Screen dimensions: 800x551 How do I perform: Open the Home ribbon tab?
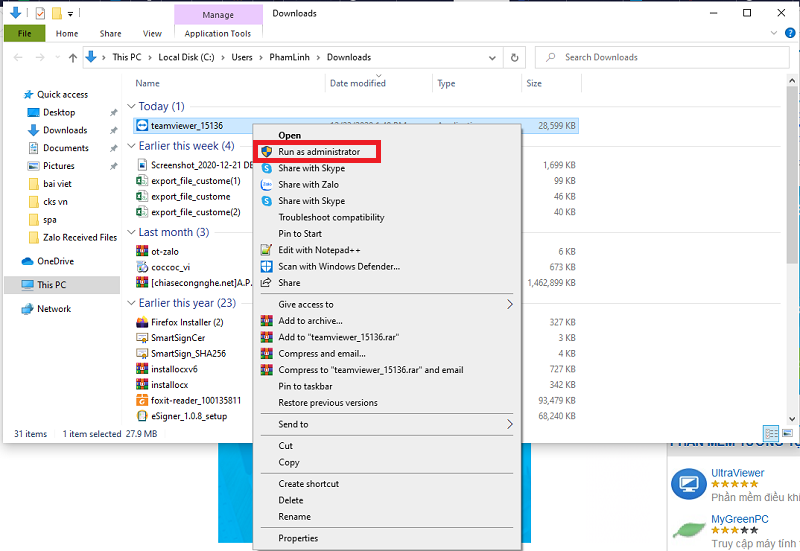point(67,34)
